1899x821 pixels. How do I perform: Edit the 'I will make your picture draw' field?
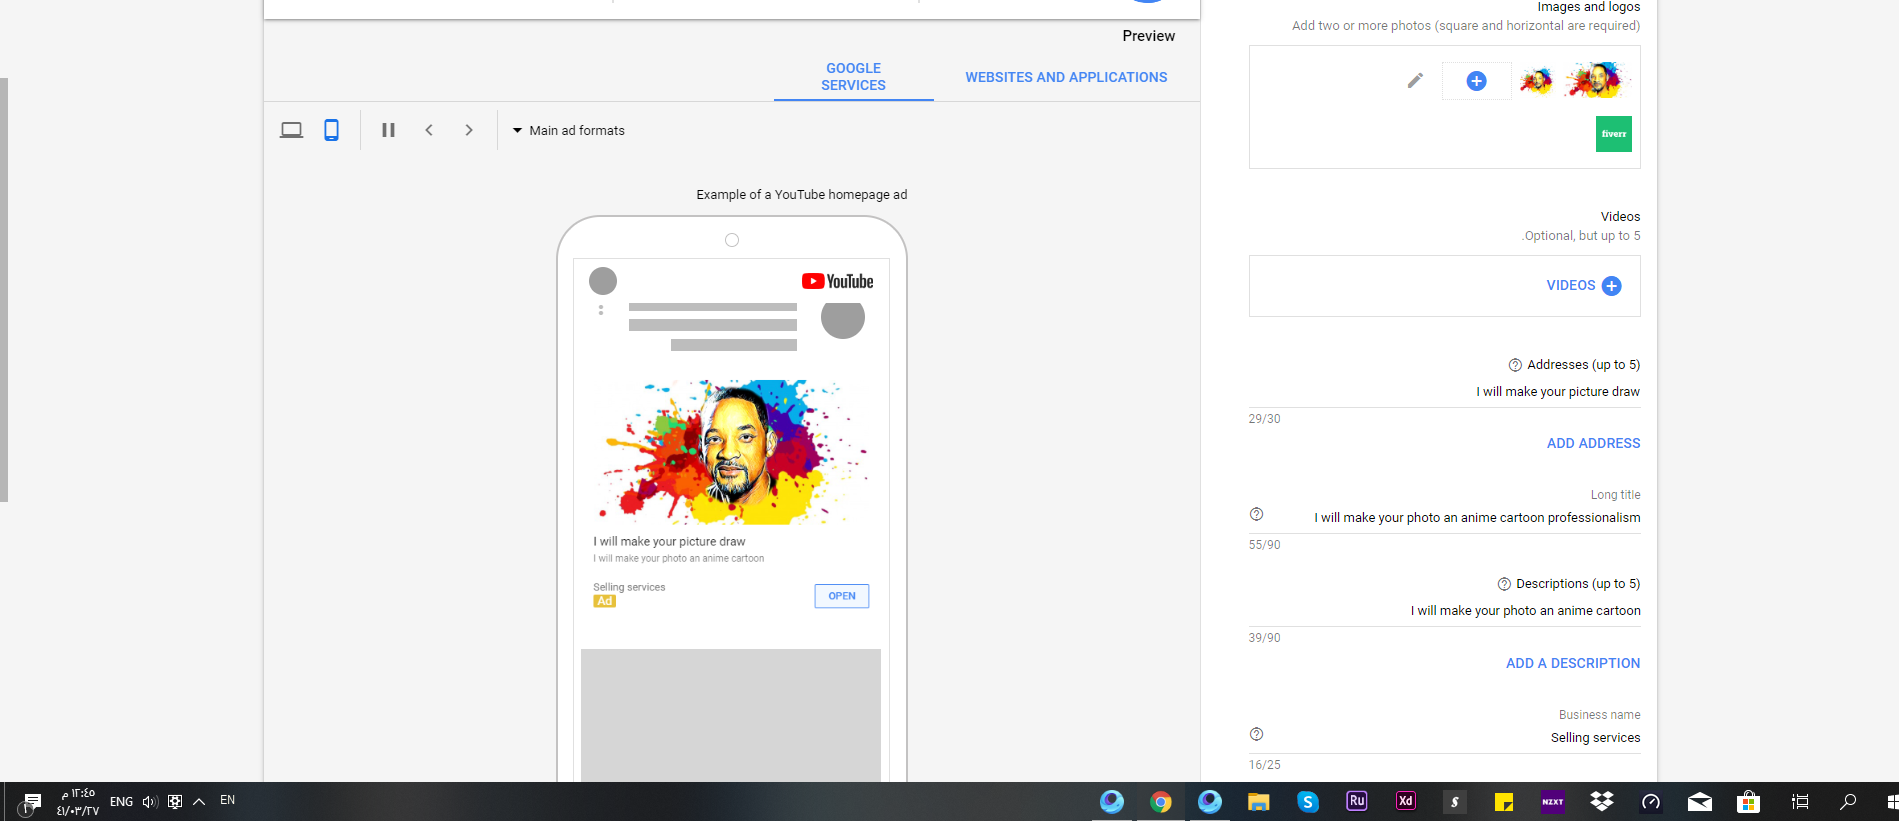pos(1444,392)
